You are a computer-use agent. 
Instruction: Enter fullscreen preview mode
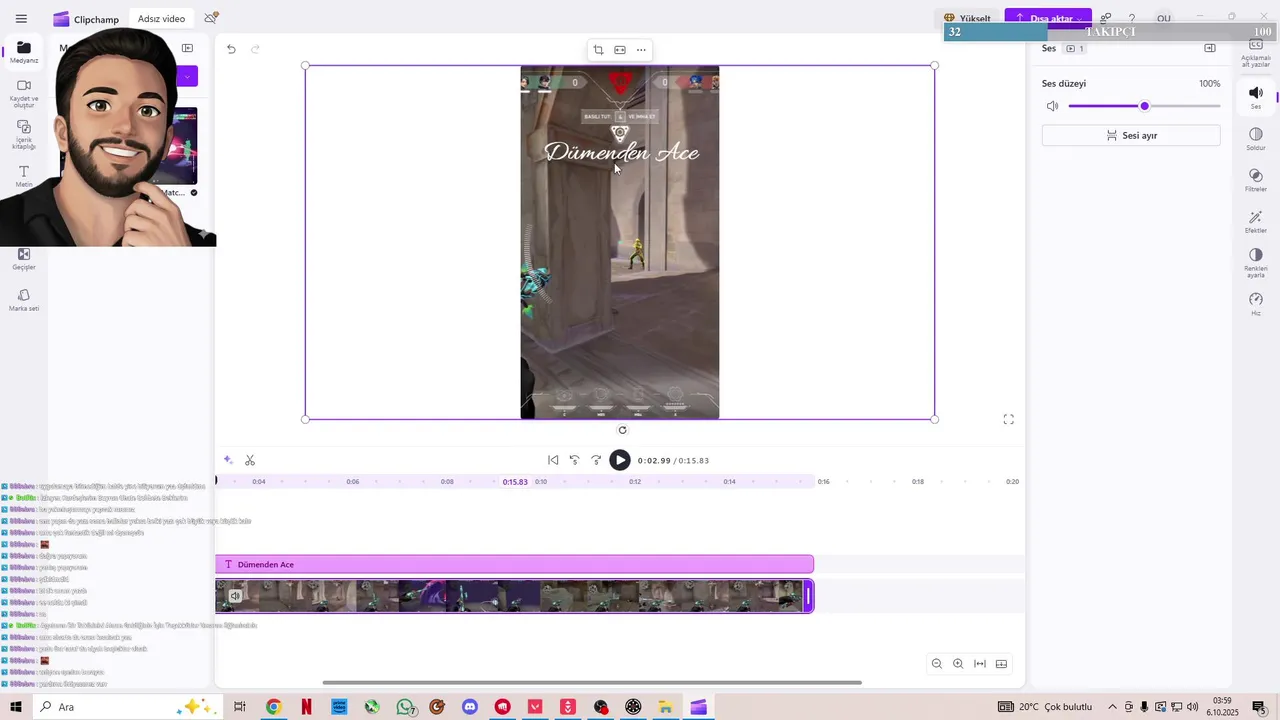tap(1008, 419)
